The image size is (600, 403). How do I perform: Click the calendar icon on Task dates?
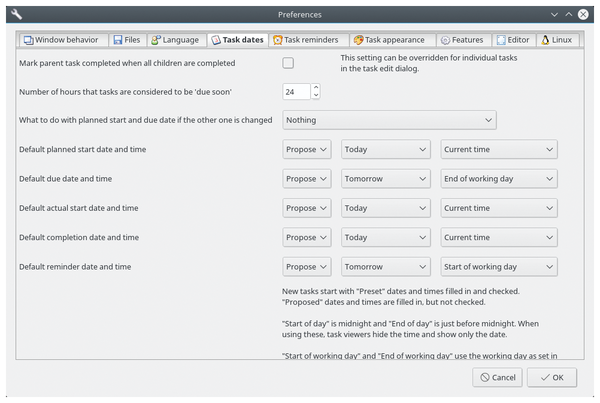click(216, 40)
